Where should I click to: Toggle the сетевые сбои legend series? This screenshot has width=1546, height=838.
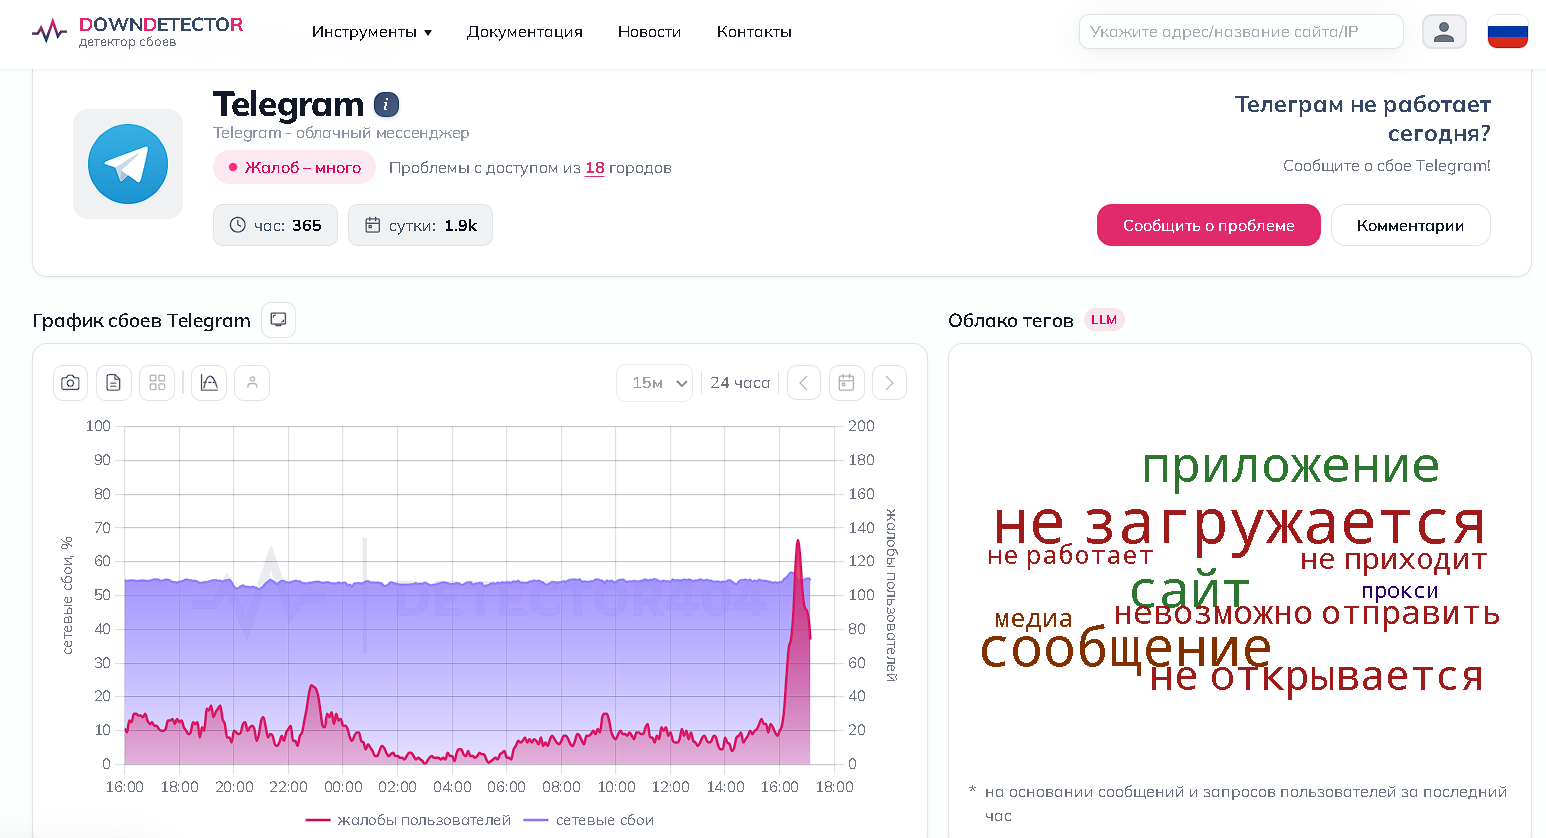point(589,820)
